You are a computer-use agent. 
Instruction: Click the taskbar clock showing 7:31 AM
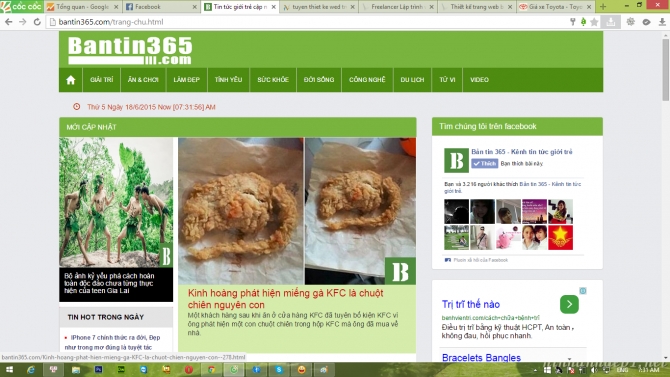point(649,370)
